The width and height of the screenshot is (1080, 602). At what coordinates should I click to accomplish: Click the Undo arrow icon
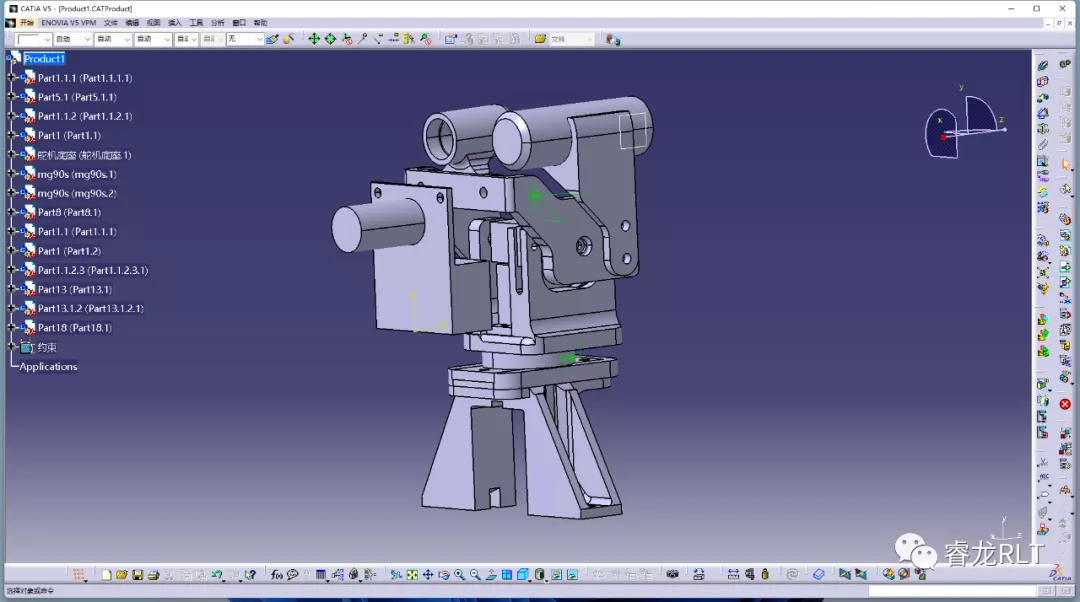click(218, 574)
